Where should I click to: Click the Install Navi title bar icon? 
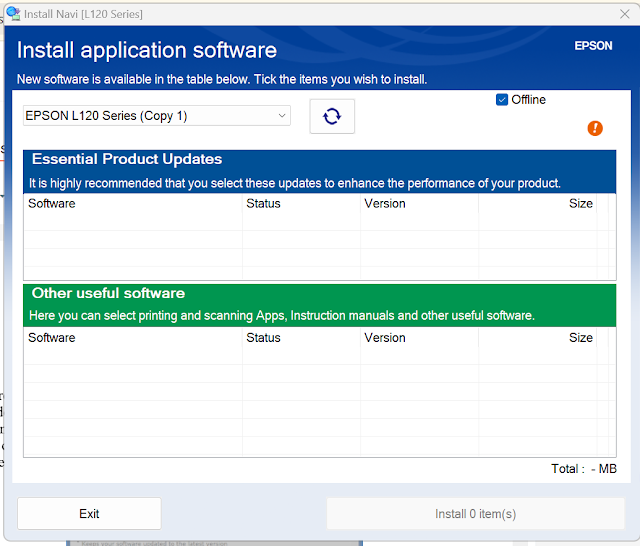pos(13,13)
